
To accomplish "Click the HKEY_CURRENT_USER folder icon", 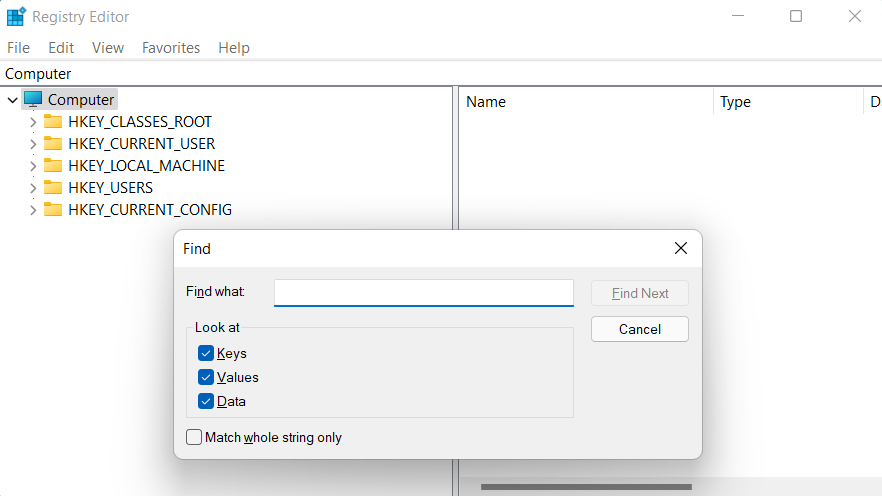I will [x=53, y=144].
